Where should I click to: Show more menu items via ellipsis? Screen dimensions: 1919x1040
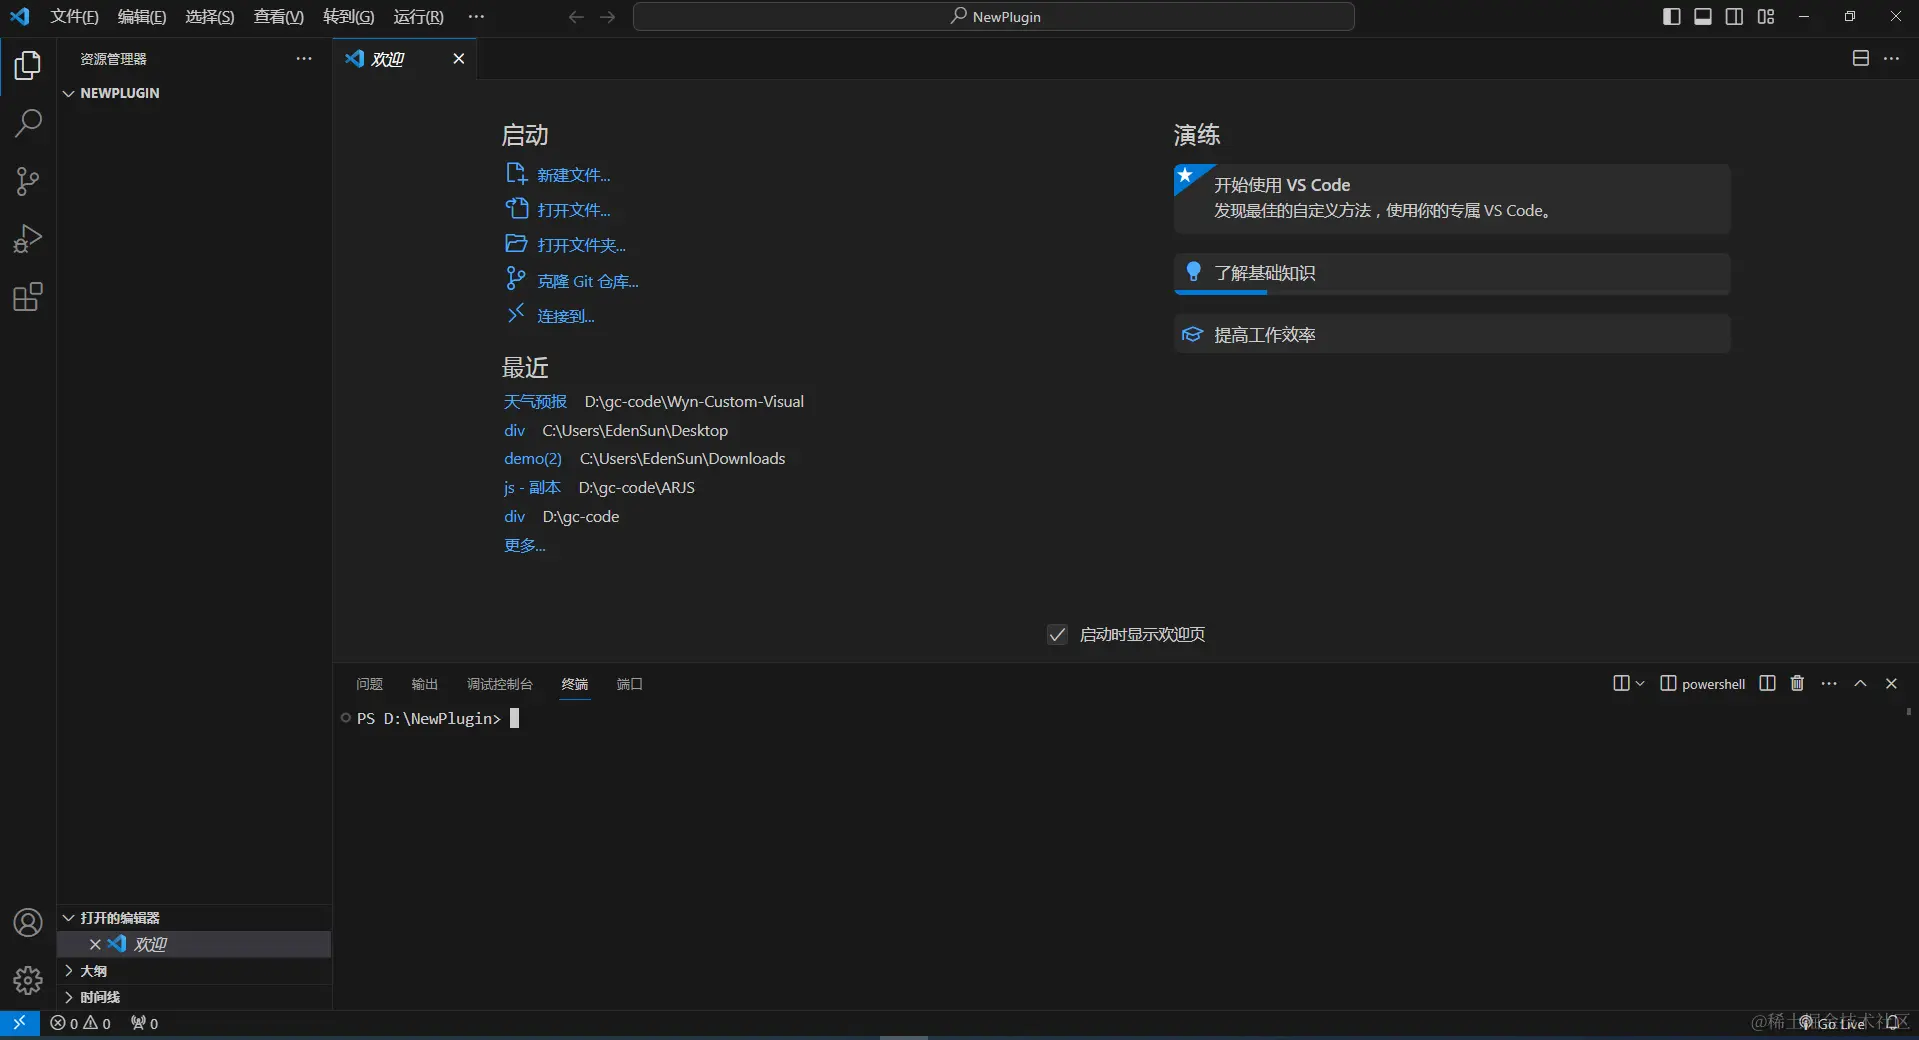[x=476, y=17]
